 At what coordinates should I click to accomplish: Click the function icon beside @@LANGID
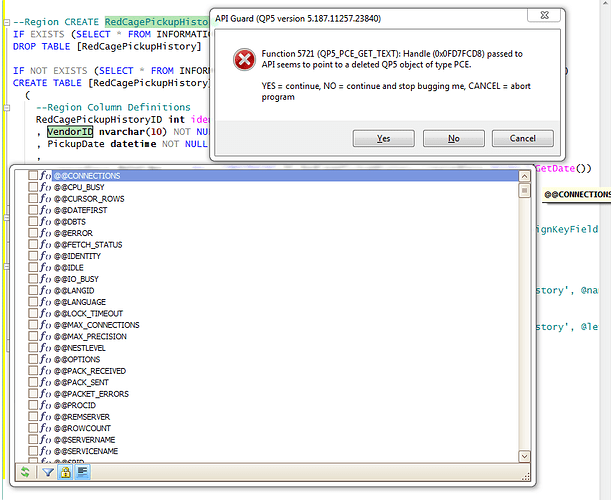click(x=45, y=290)
